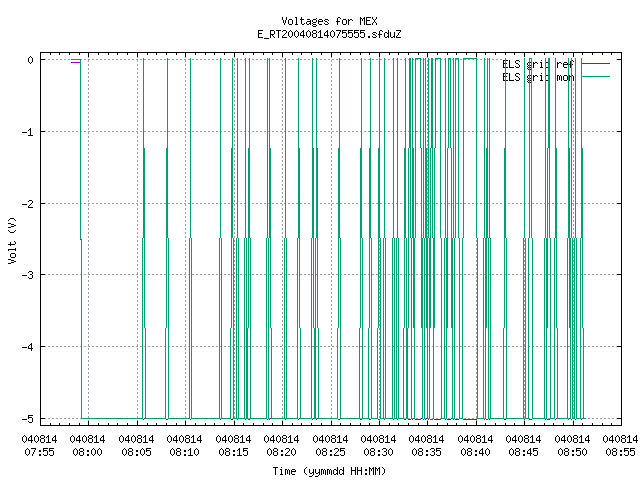Click the 'ELS grid mon' legend label
This screenshot has width=640, height=480.
pyautogui.click(x=538, y=77)
